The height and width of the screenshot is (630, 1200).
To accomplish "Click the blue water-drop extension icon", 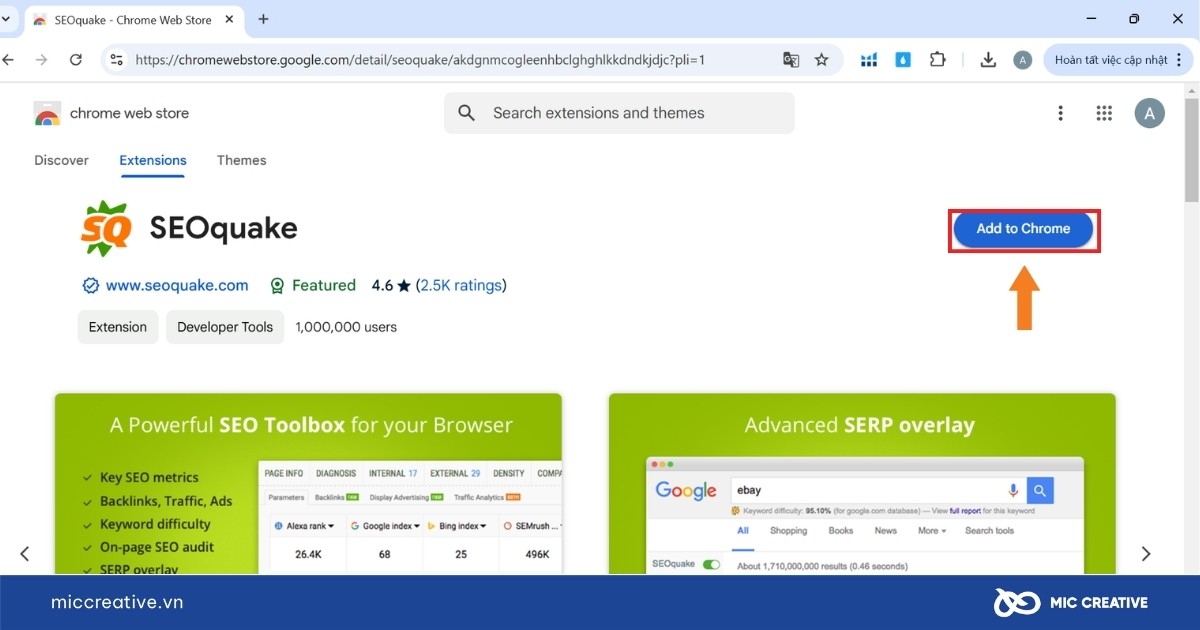I will pos(904,60).
